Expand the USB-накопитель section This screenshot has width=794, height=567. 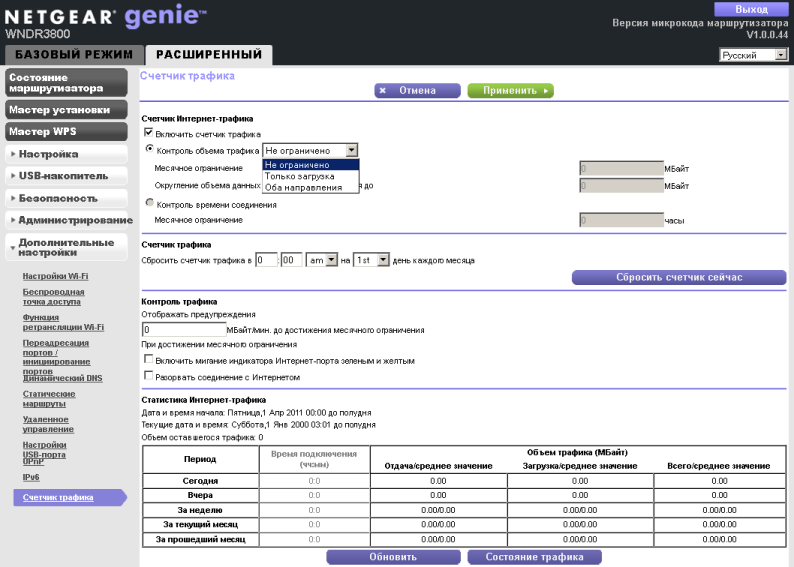(x=66, y=176)
